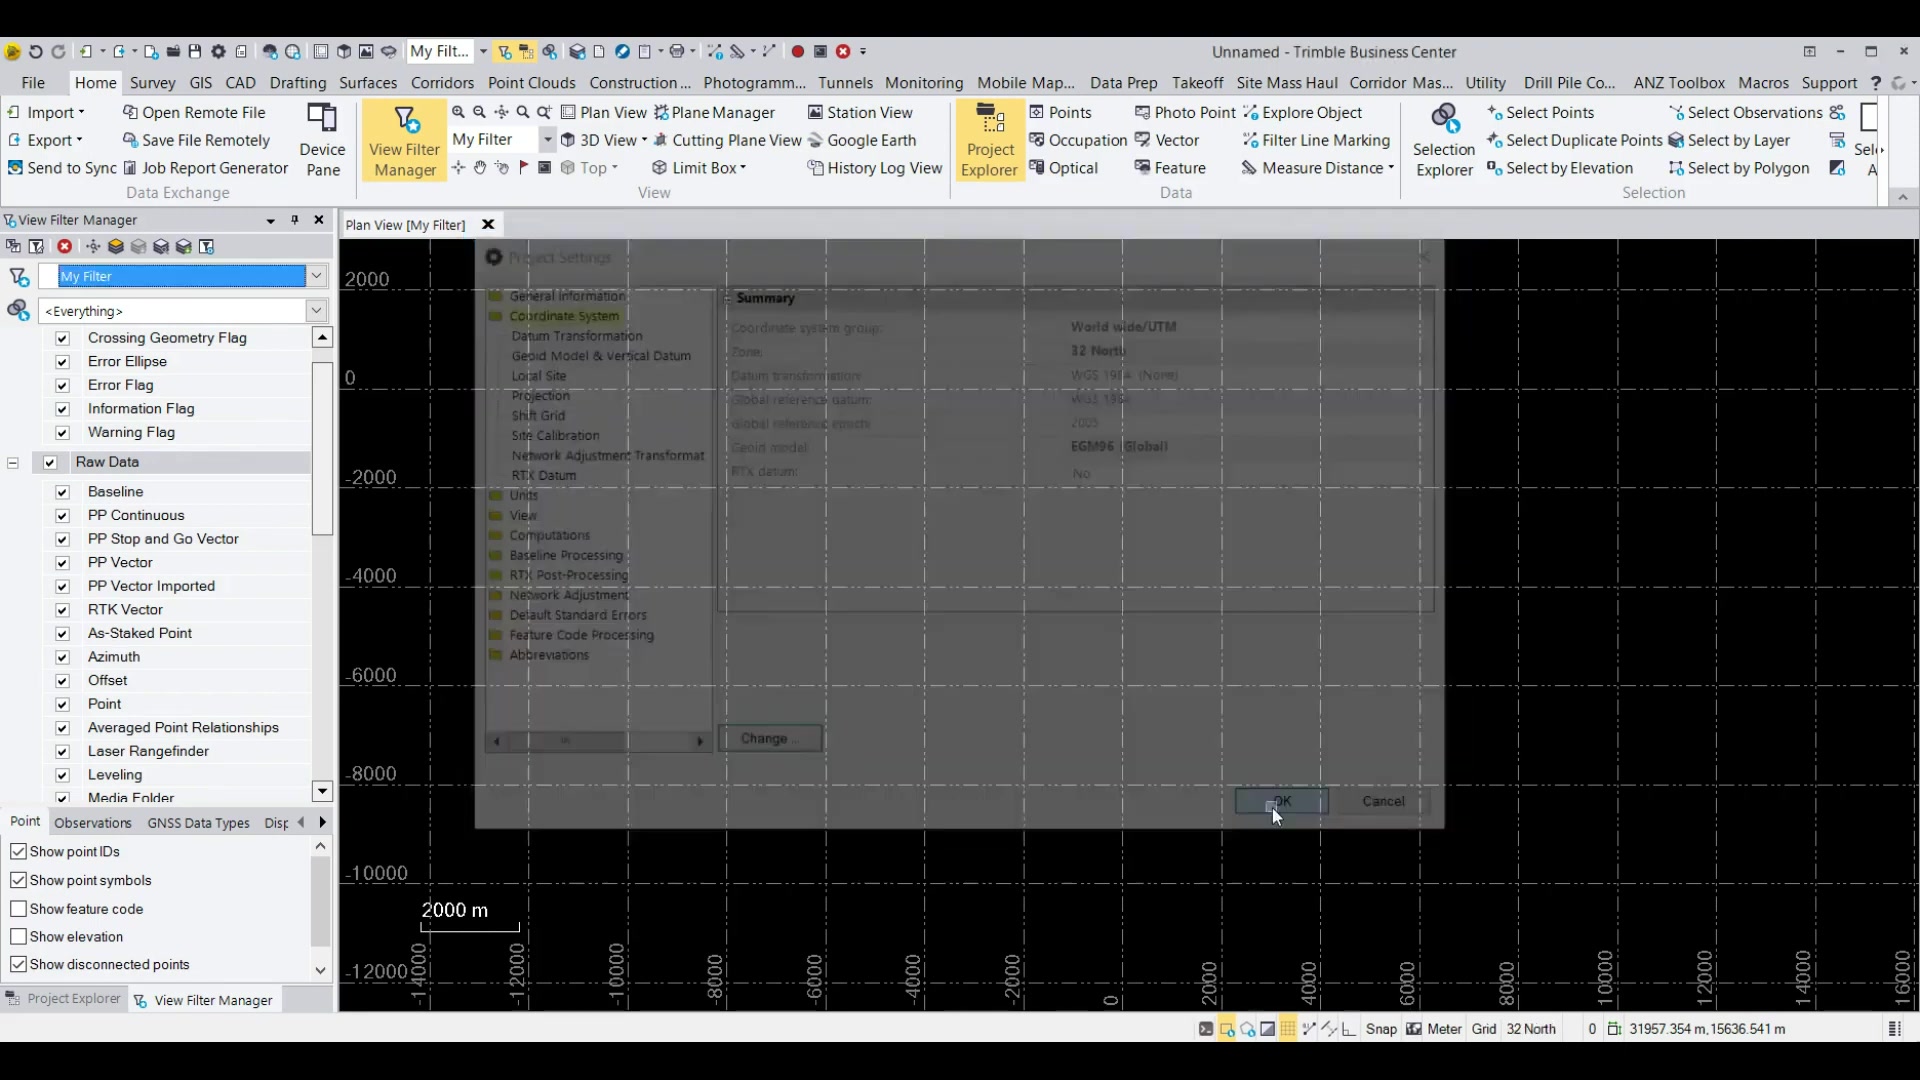Switch to the CAD ribbon tab

click(240, 83)
